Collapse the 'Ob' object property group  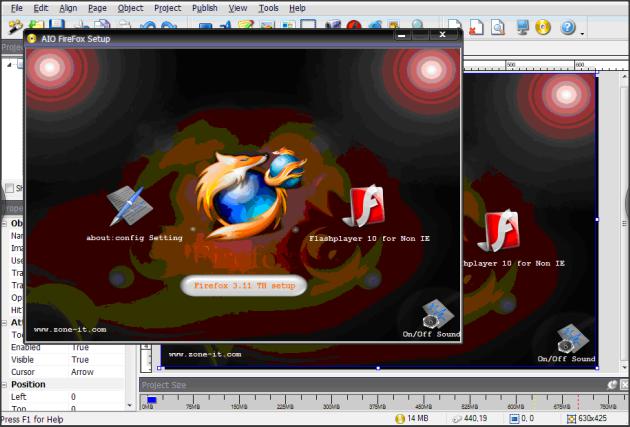point(4,223)
